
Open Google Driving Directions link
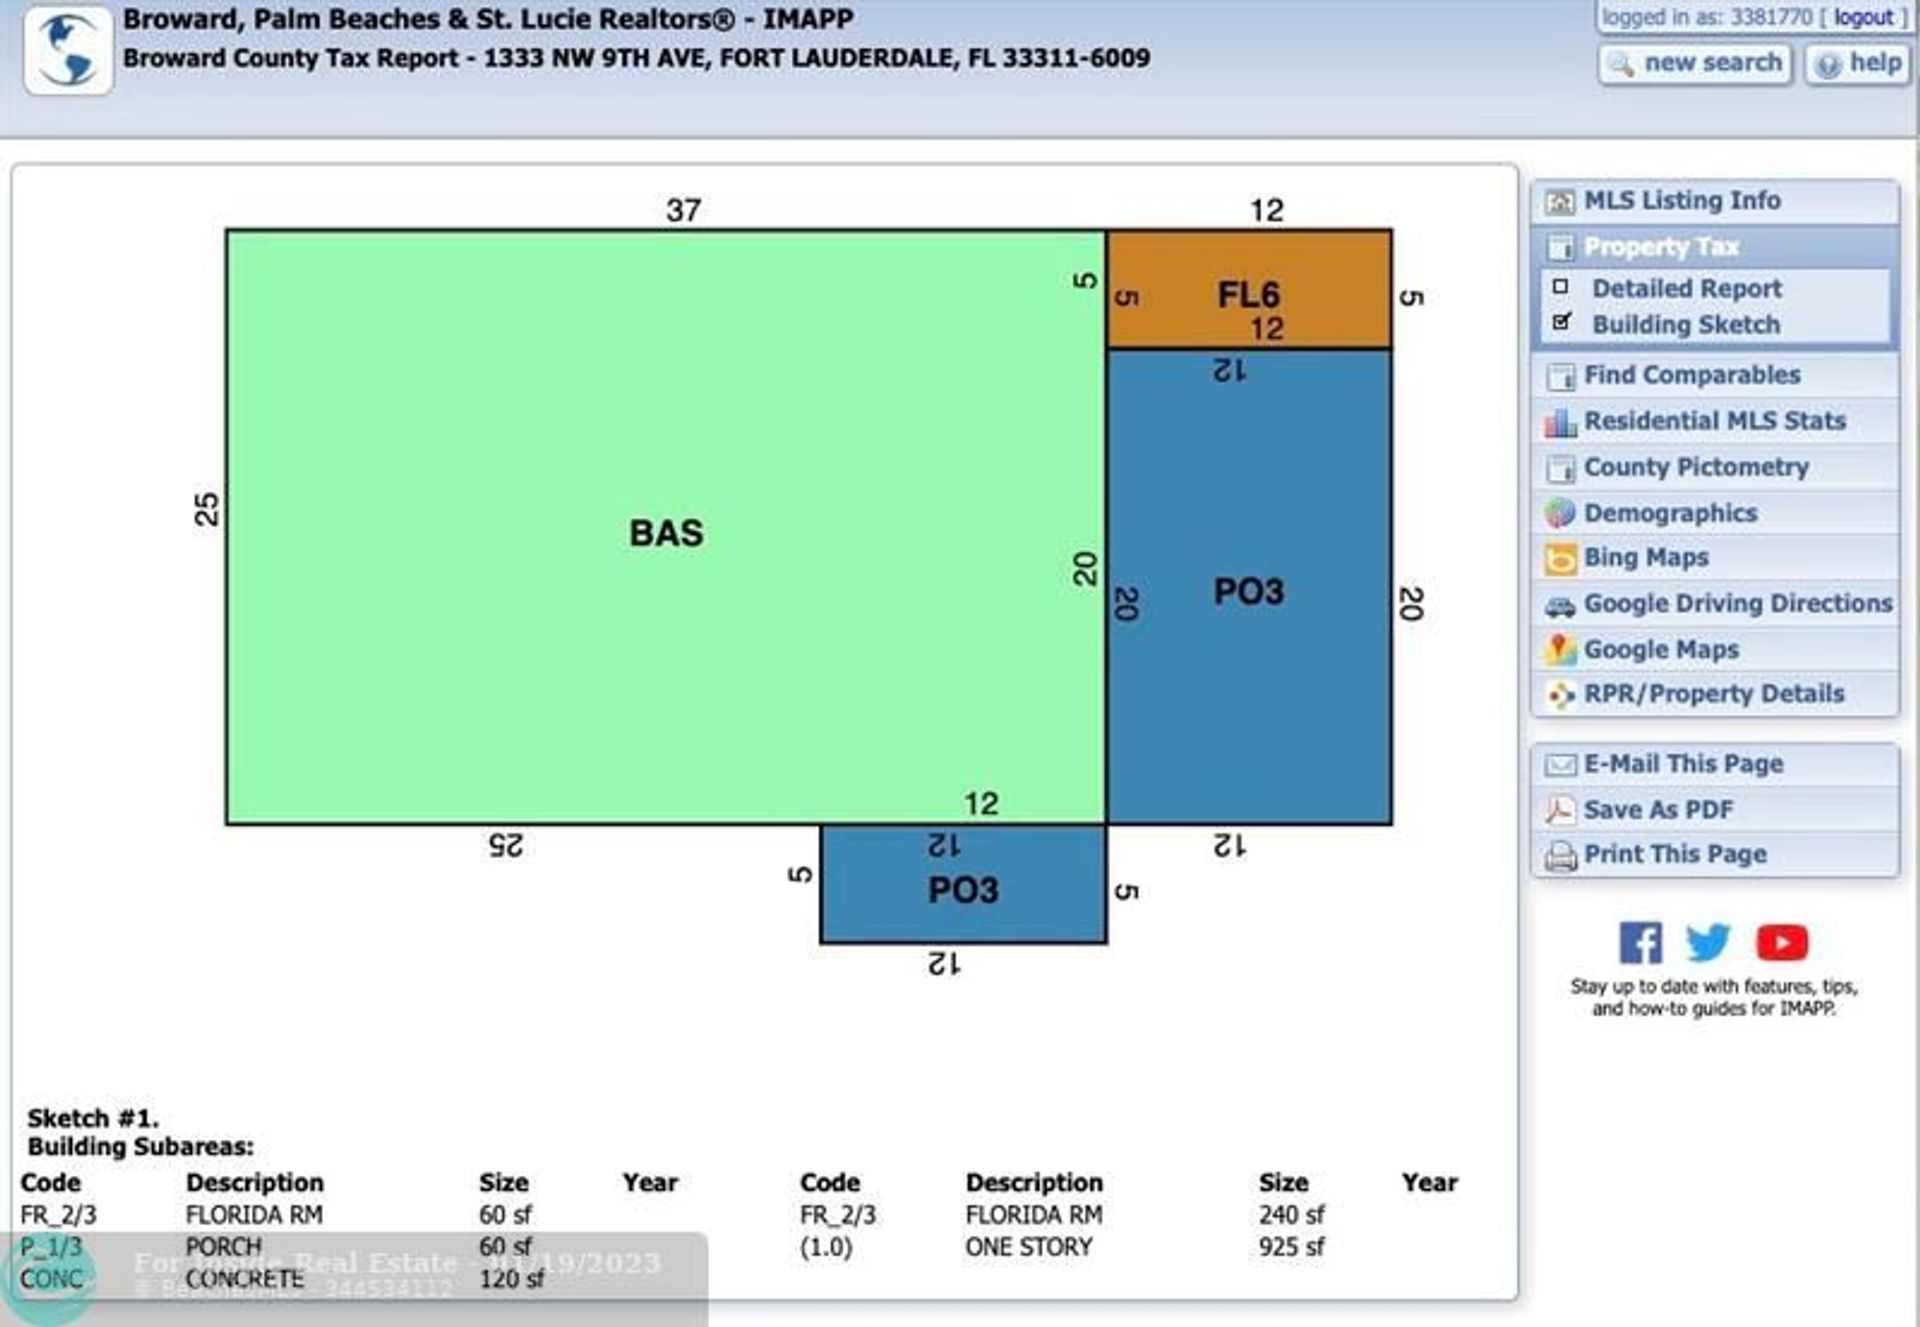pyautogui.click(x=1738, y=603)
